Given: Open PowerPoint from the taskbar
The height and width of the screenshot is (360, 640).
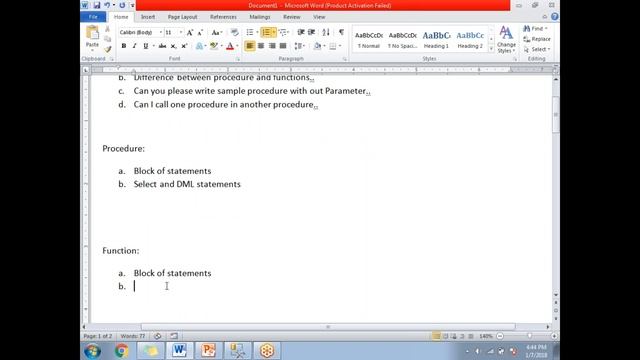Looking at the screenshot, I should [208, 351].
